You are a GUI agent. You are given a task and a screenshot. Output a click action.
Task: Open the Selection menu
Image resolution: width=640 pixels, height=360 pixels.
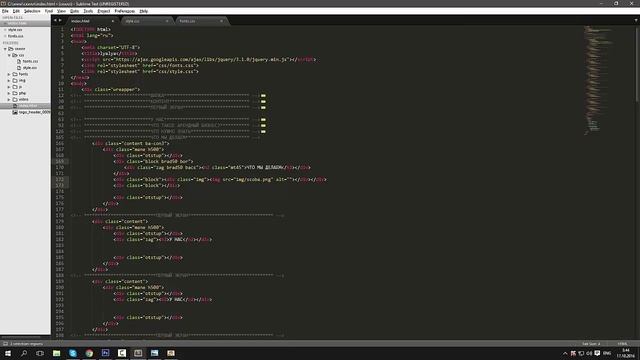[x=32, y=11]
